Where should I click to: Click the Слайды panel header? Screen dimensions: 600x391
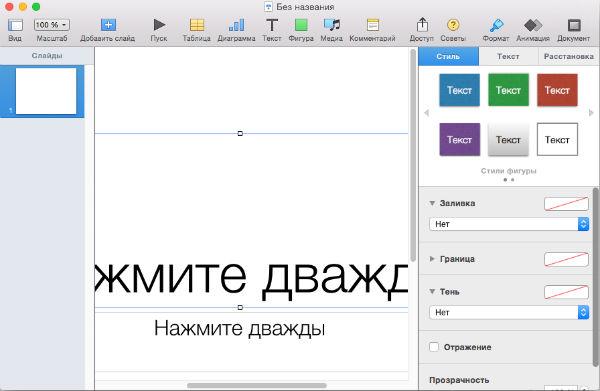tap(47, 56)
